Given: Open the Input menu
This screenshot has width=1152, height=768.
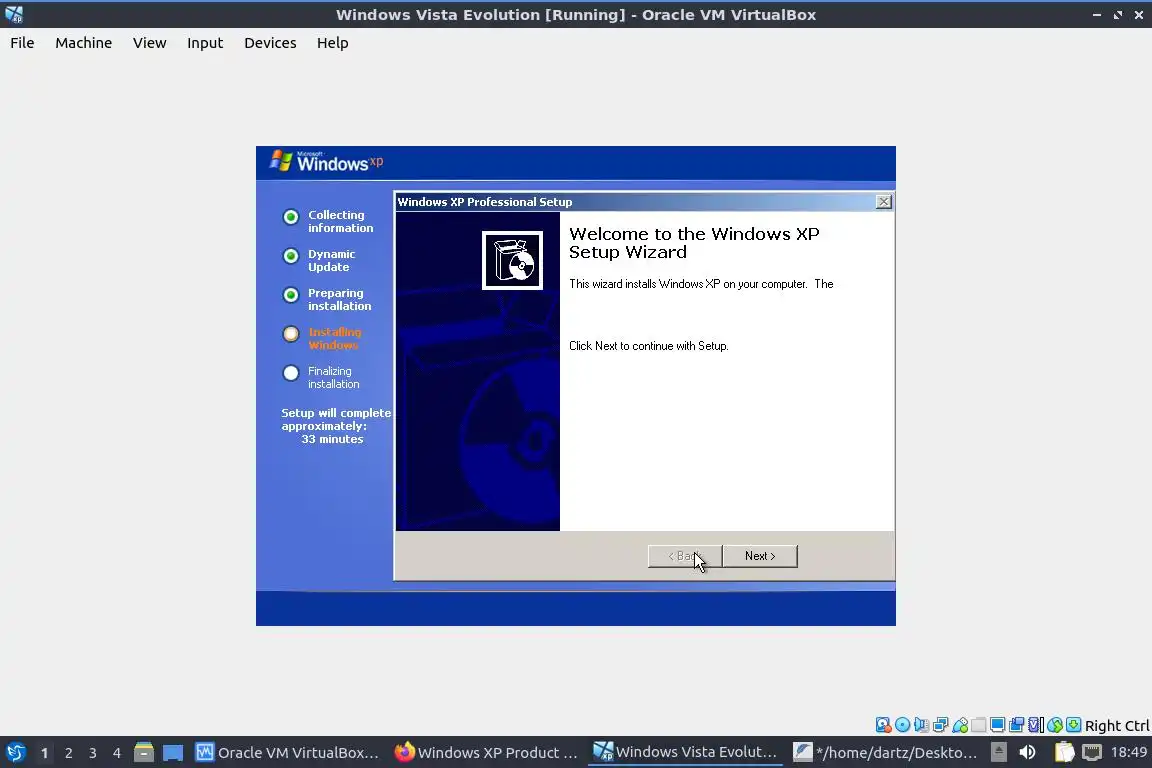Looking at the screenshot, I should [205, 43].
